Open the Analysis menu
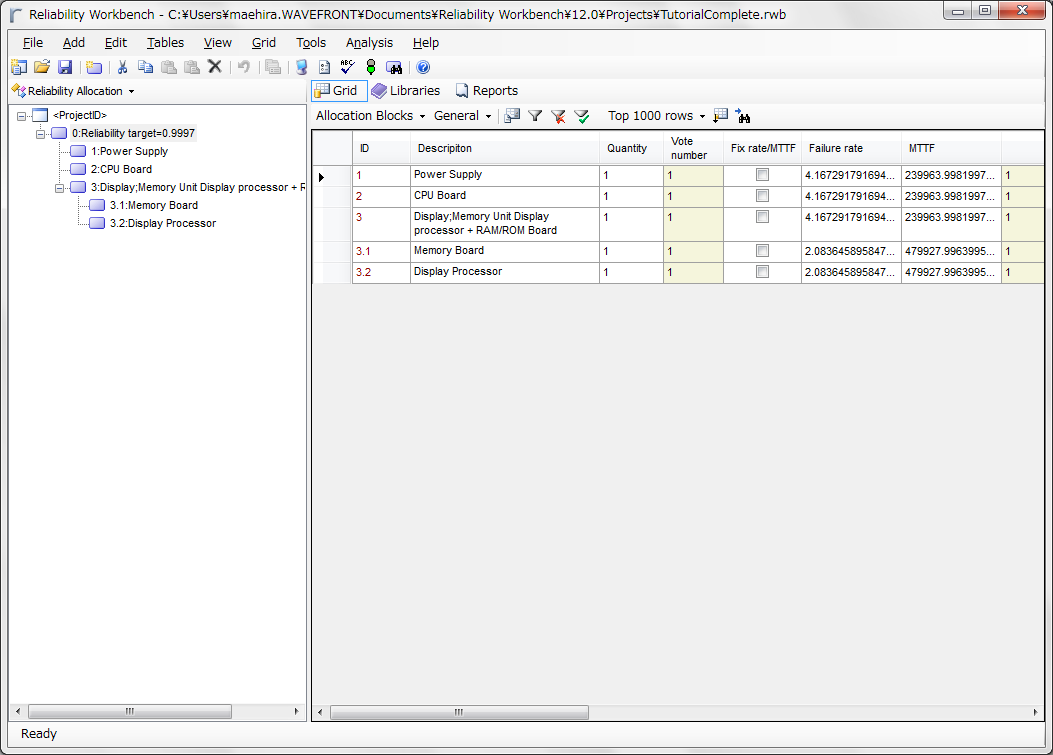The height and width of the screenshot is (755, 1053). pyautogui.click(x=369, y=43)
